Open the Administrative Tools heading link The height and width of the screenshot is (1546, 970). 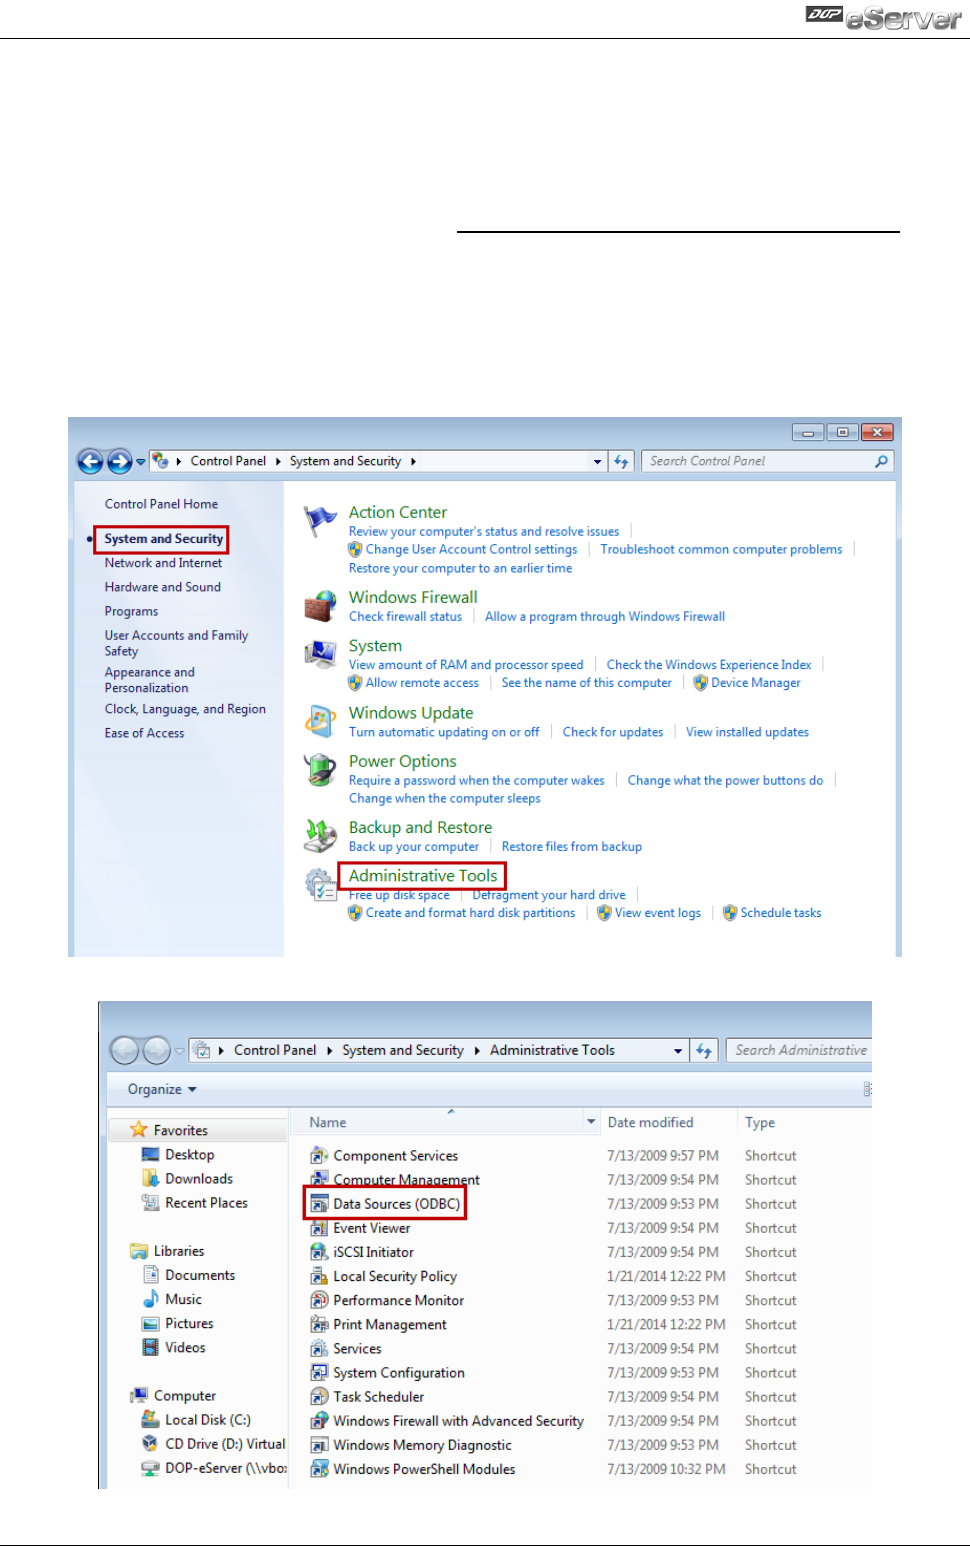[423, 876]
